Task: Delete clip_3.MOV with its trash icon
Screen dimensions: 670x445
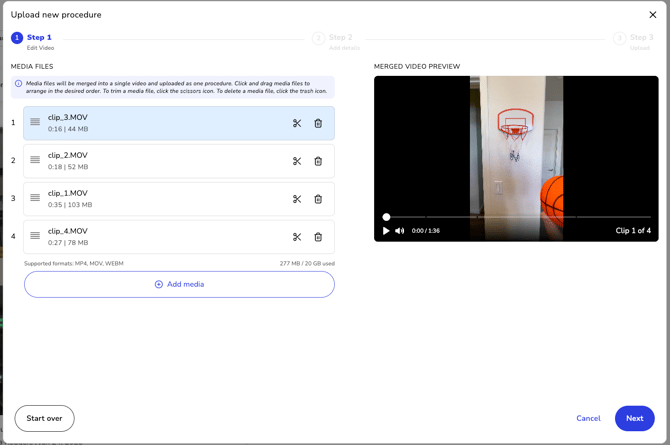Action: [x=318, y=124]
